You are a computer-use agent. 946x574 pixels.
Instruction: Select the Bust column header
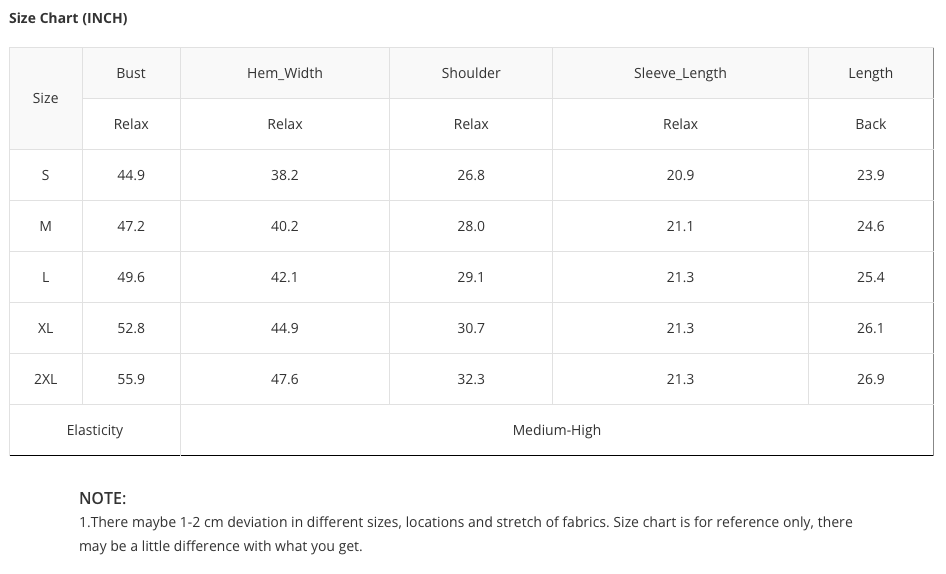131,73
